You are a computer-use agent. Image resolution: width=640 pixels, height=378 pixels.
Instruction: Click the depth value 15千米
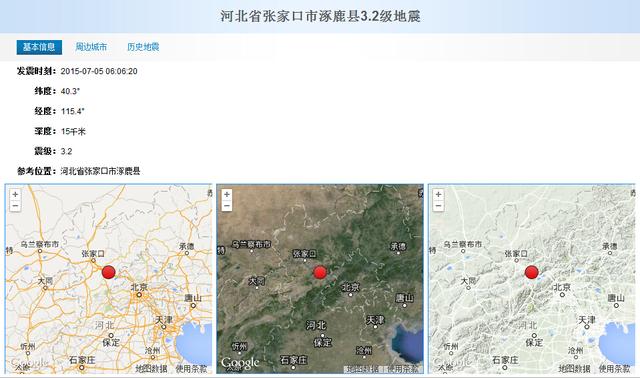pos(73,131)
